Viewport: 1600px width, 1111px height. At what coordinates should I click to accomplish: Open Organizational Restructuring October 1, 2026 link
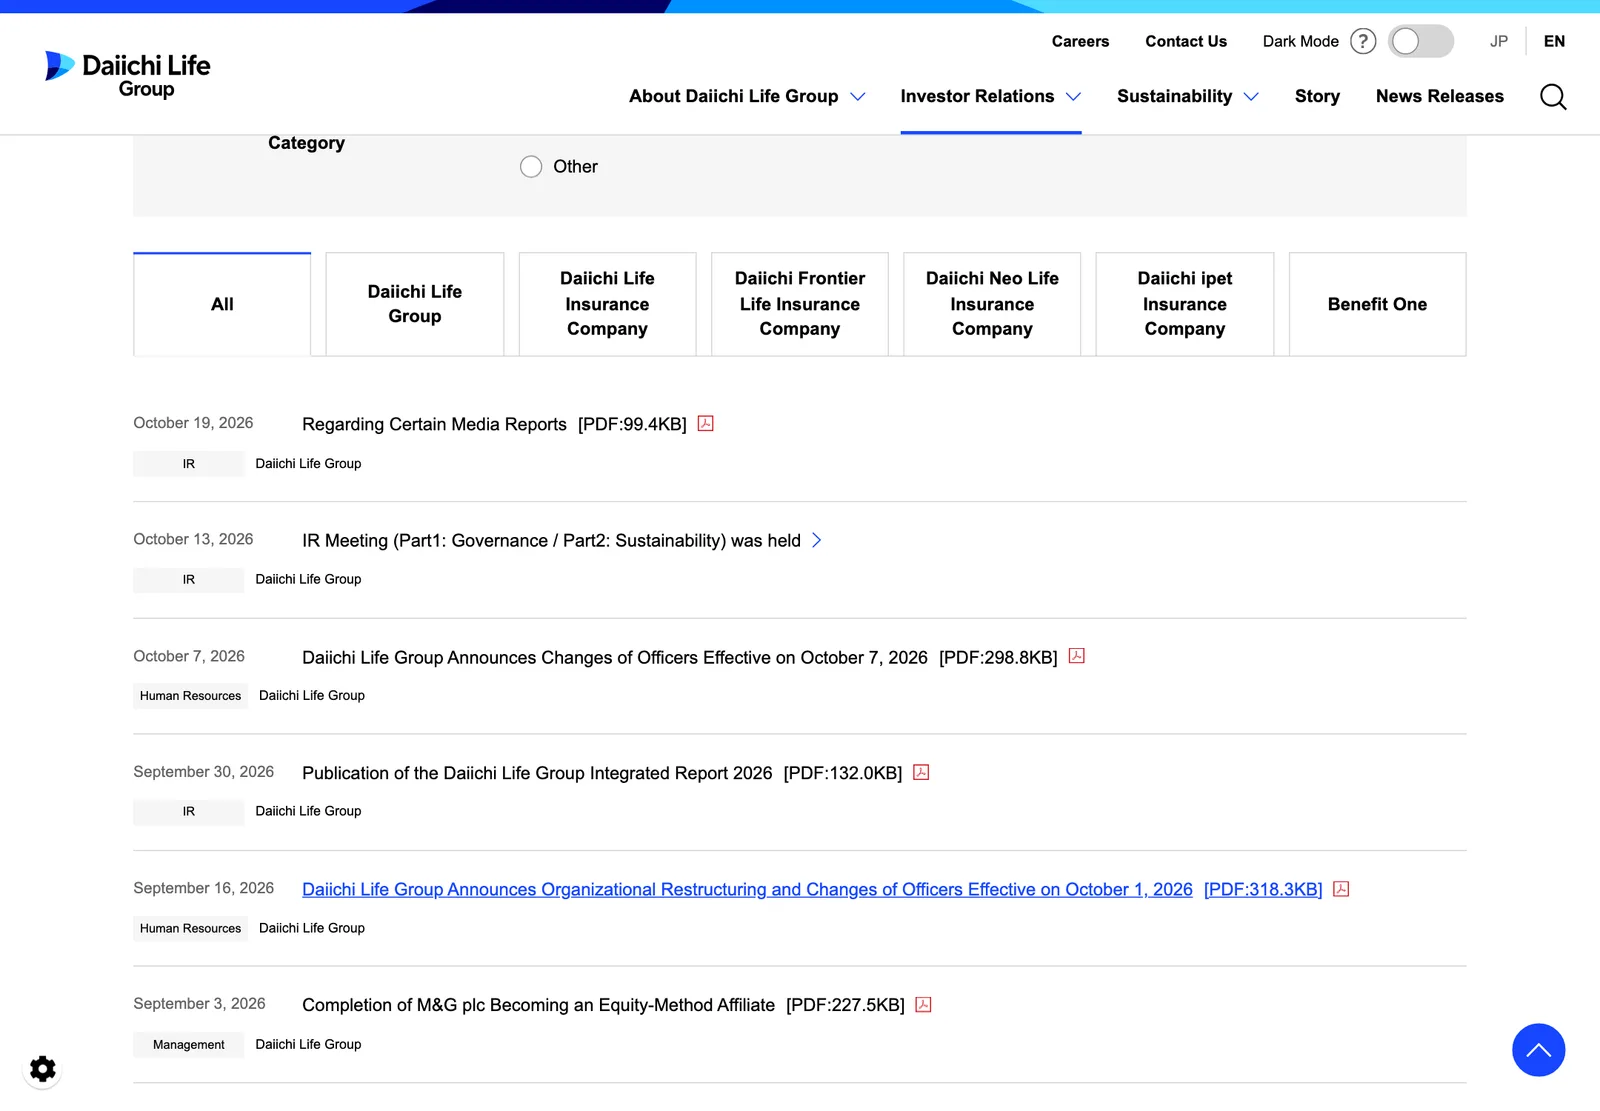812,890
